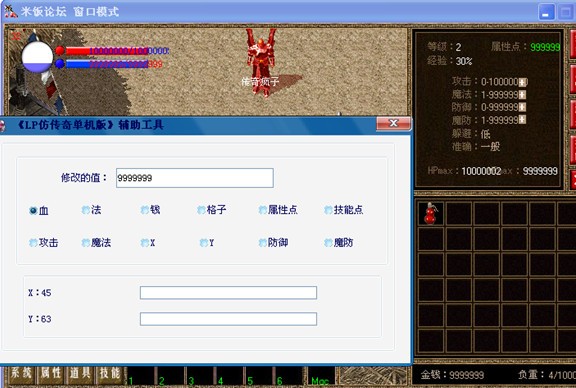The height and width of the screenshot is (388, 576).
Task: Increase 魔防 stat with plus button
Action: 522,119
